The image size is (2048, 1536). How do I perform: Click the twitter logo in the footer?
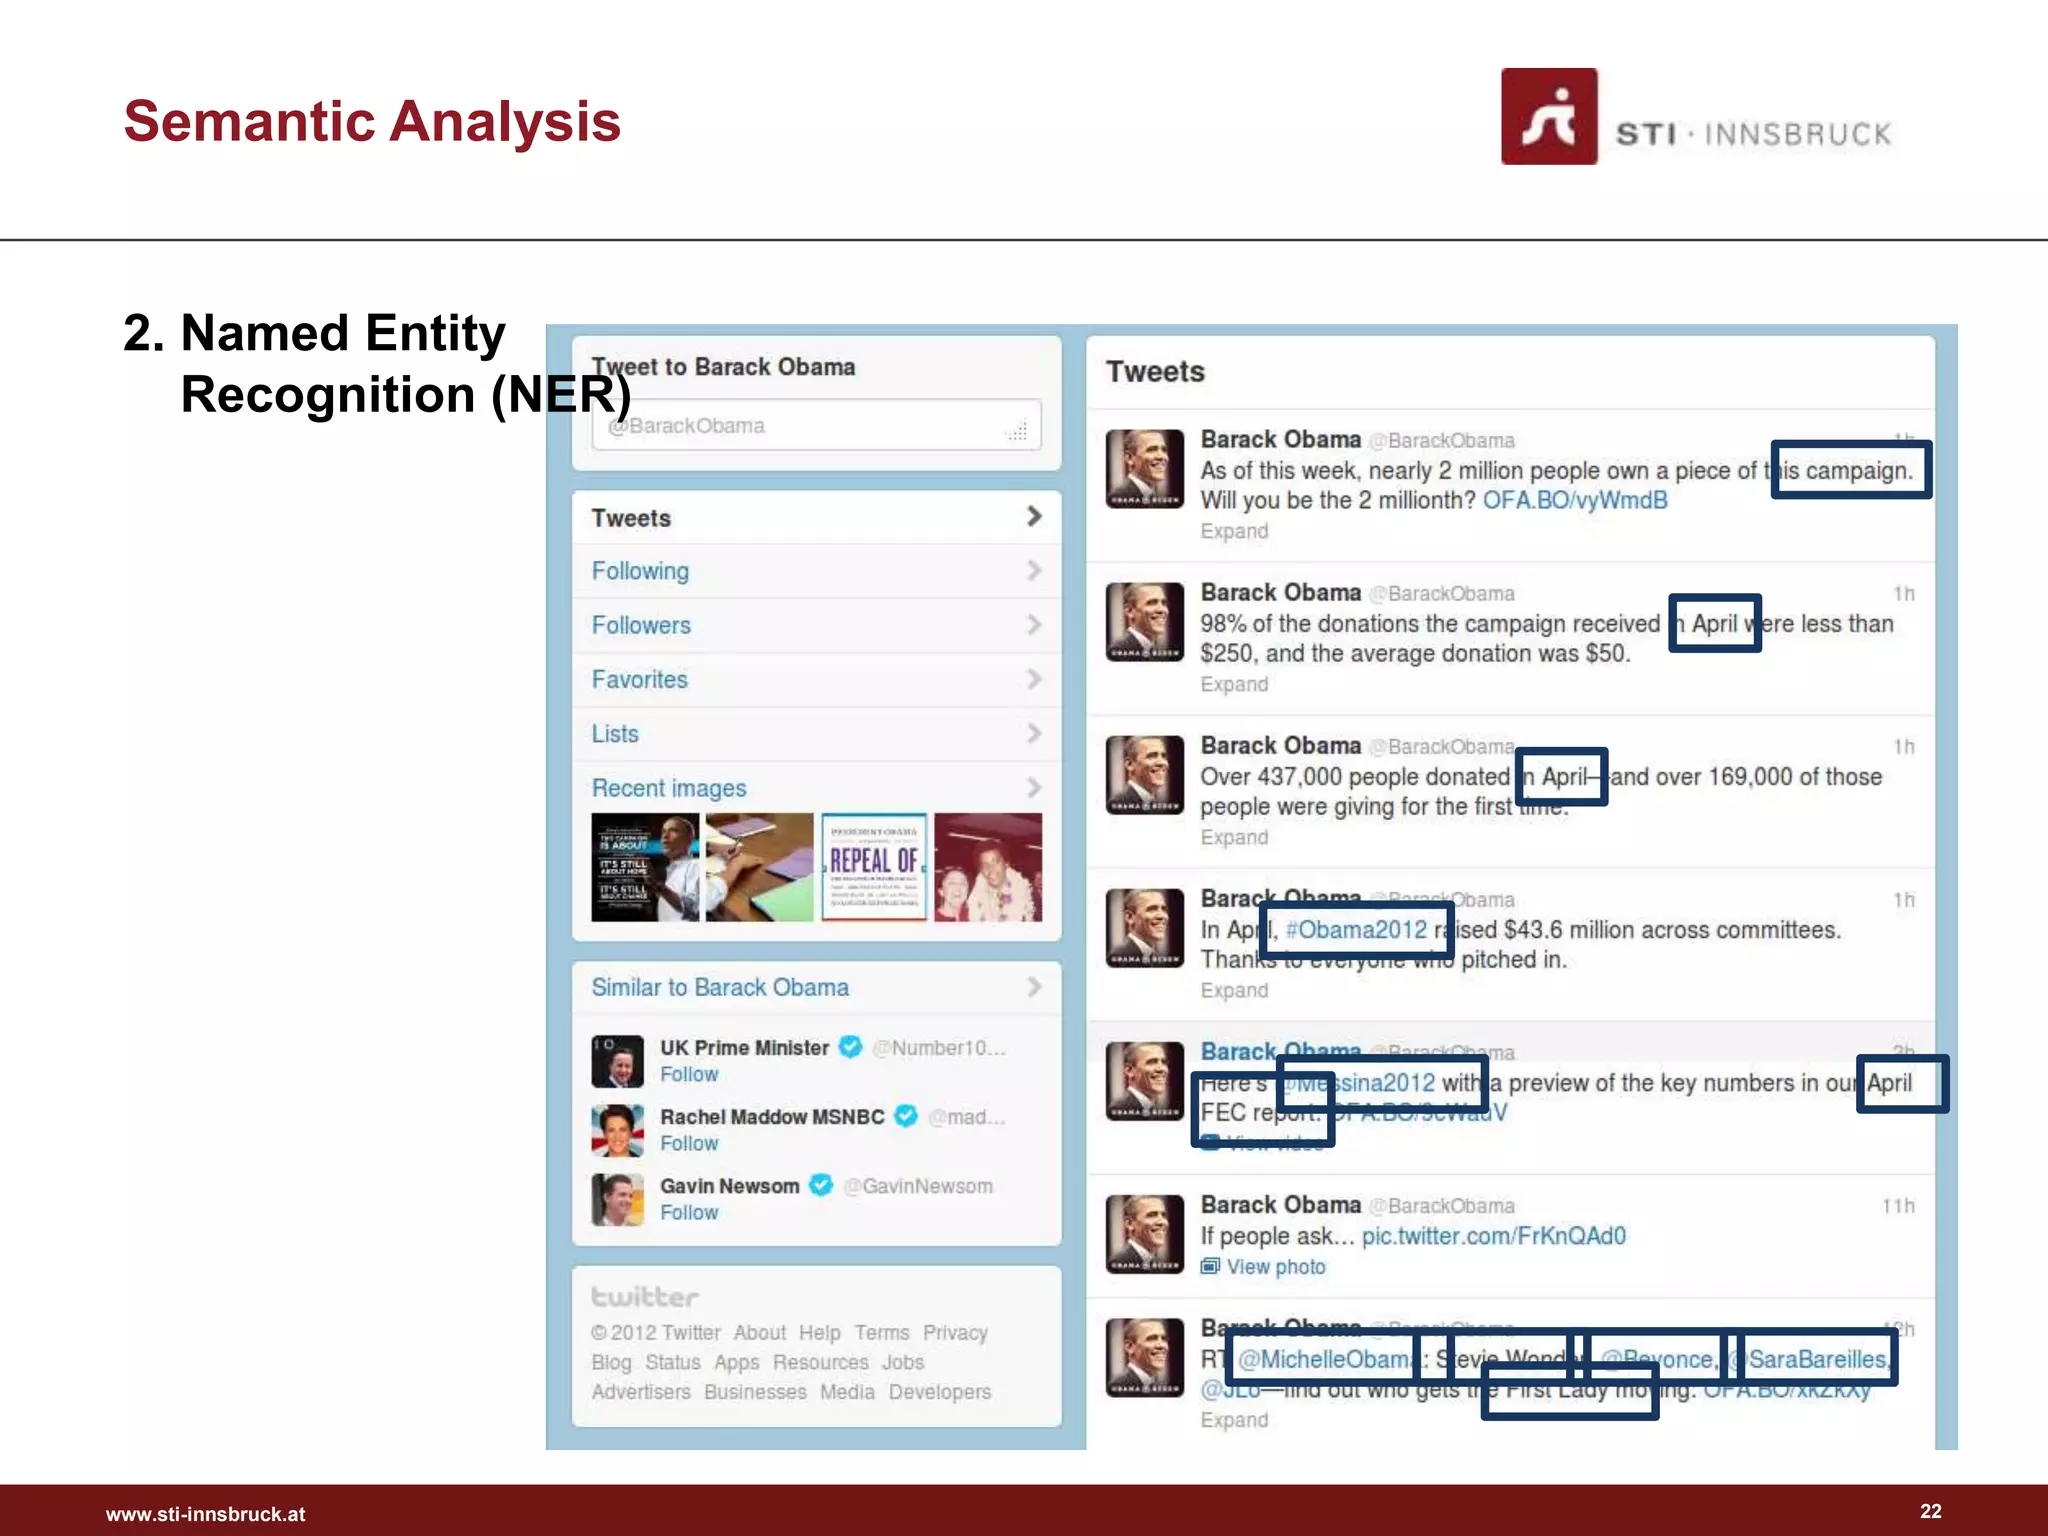645,1297
